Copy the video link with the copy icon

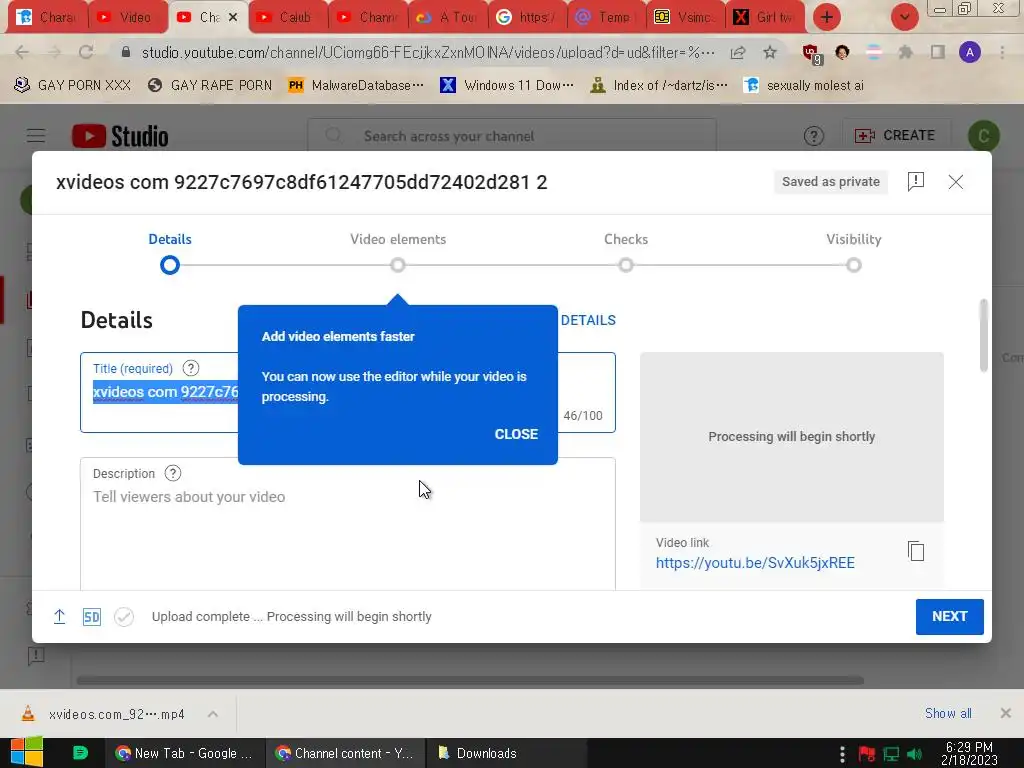[x=916, y=551]
